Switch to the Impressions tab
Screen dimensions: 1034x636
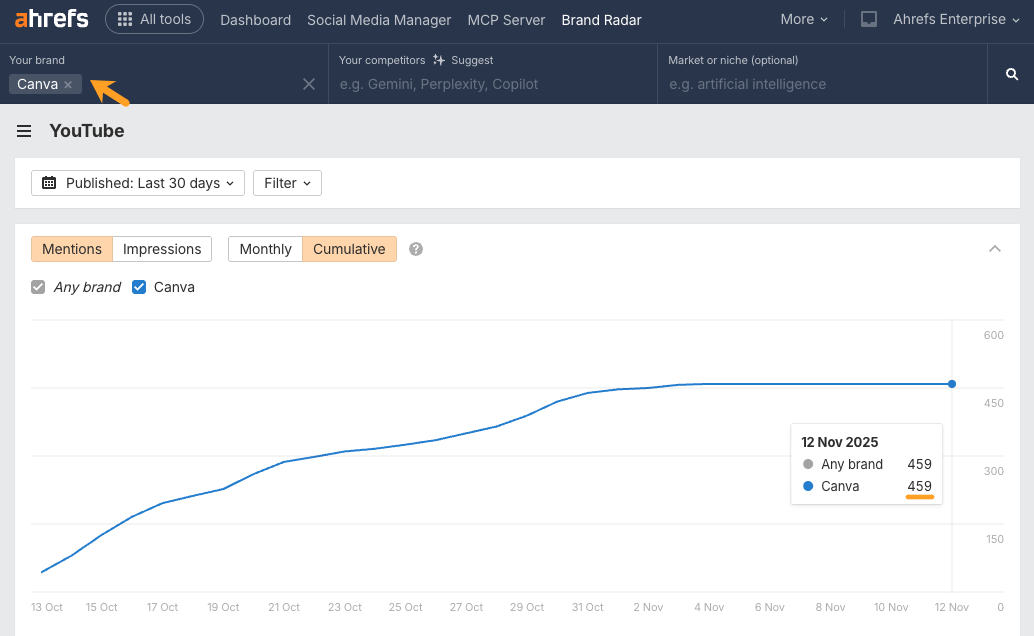161,248
